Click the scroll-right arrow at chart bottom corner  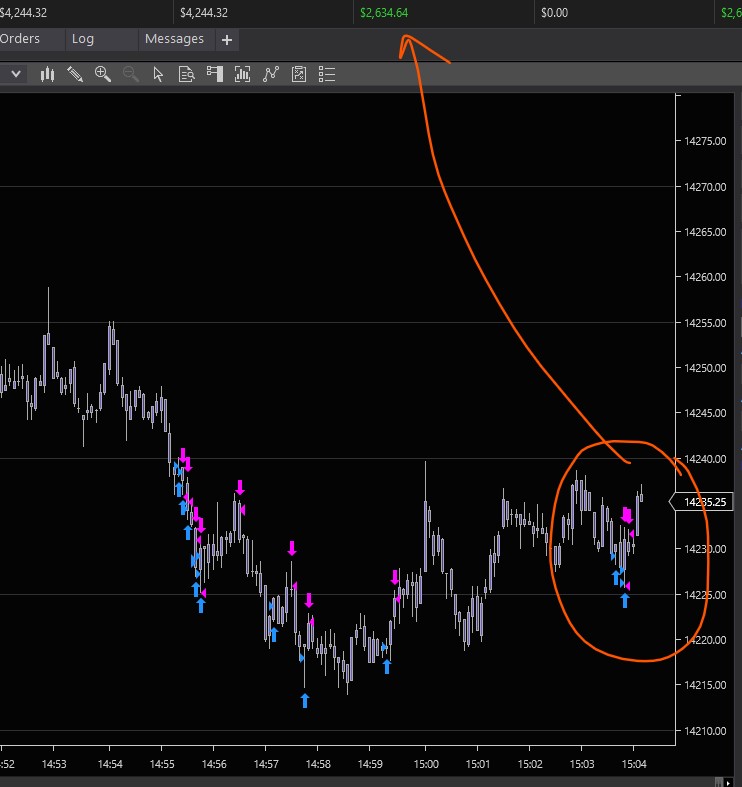point(727,782)
